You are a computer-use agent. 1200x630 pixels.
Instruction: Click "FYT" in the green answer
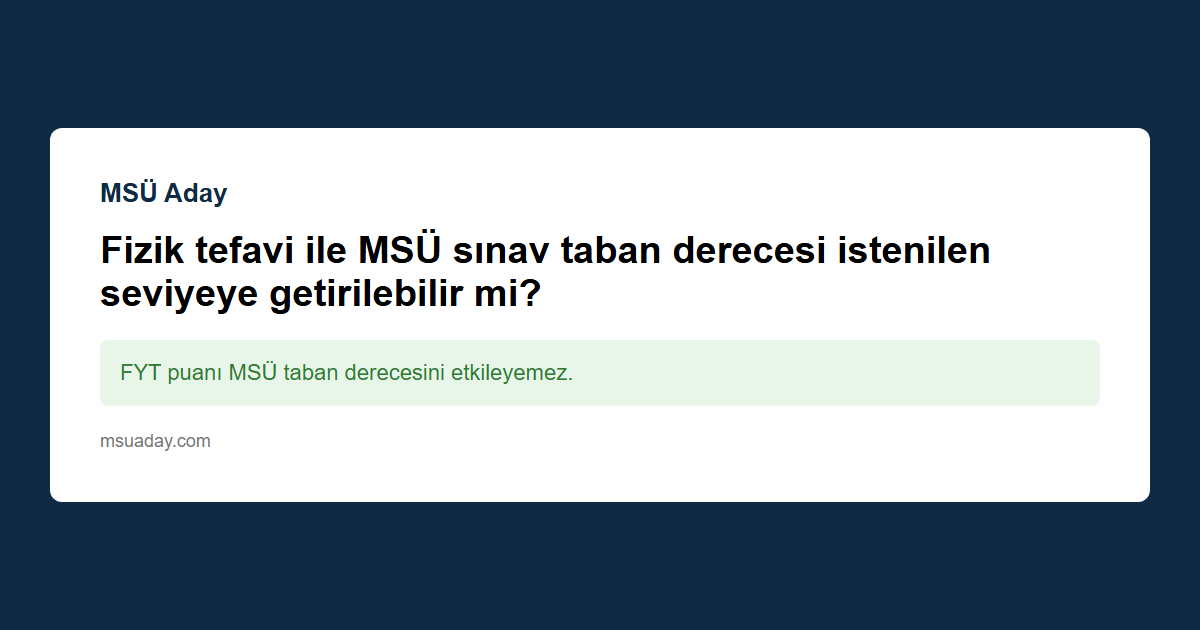point(140,373)
